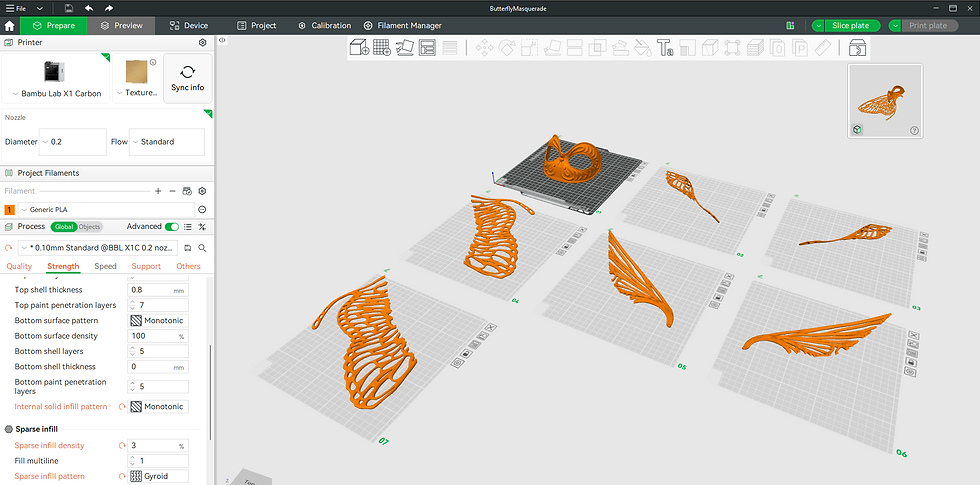Reset the Sparse infill density value
Screen dimensions: 980x485
pos(122,446)
